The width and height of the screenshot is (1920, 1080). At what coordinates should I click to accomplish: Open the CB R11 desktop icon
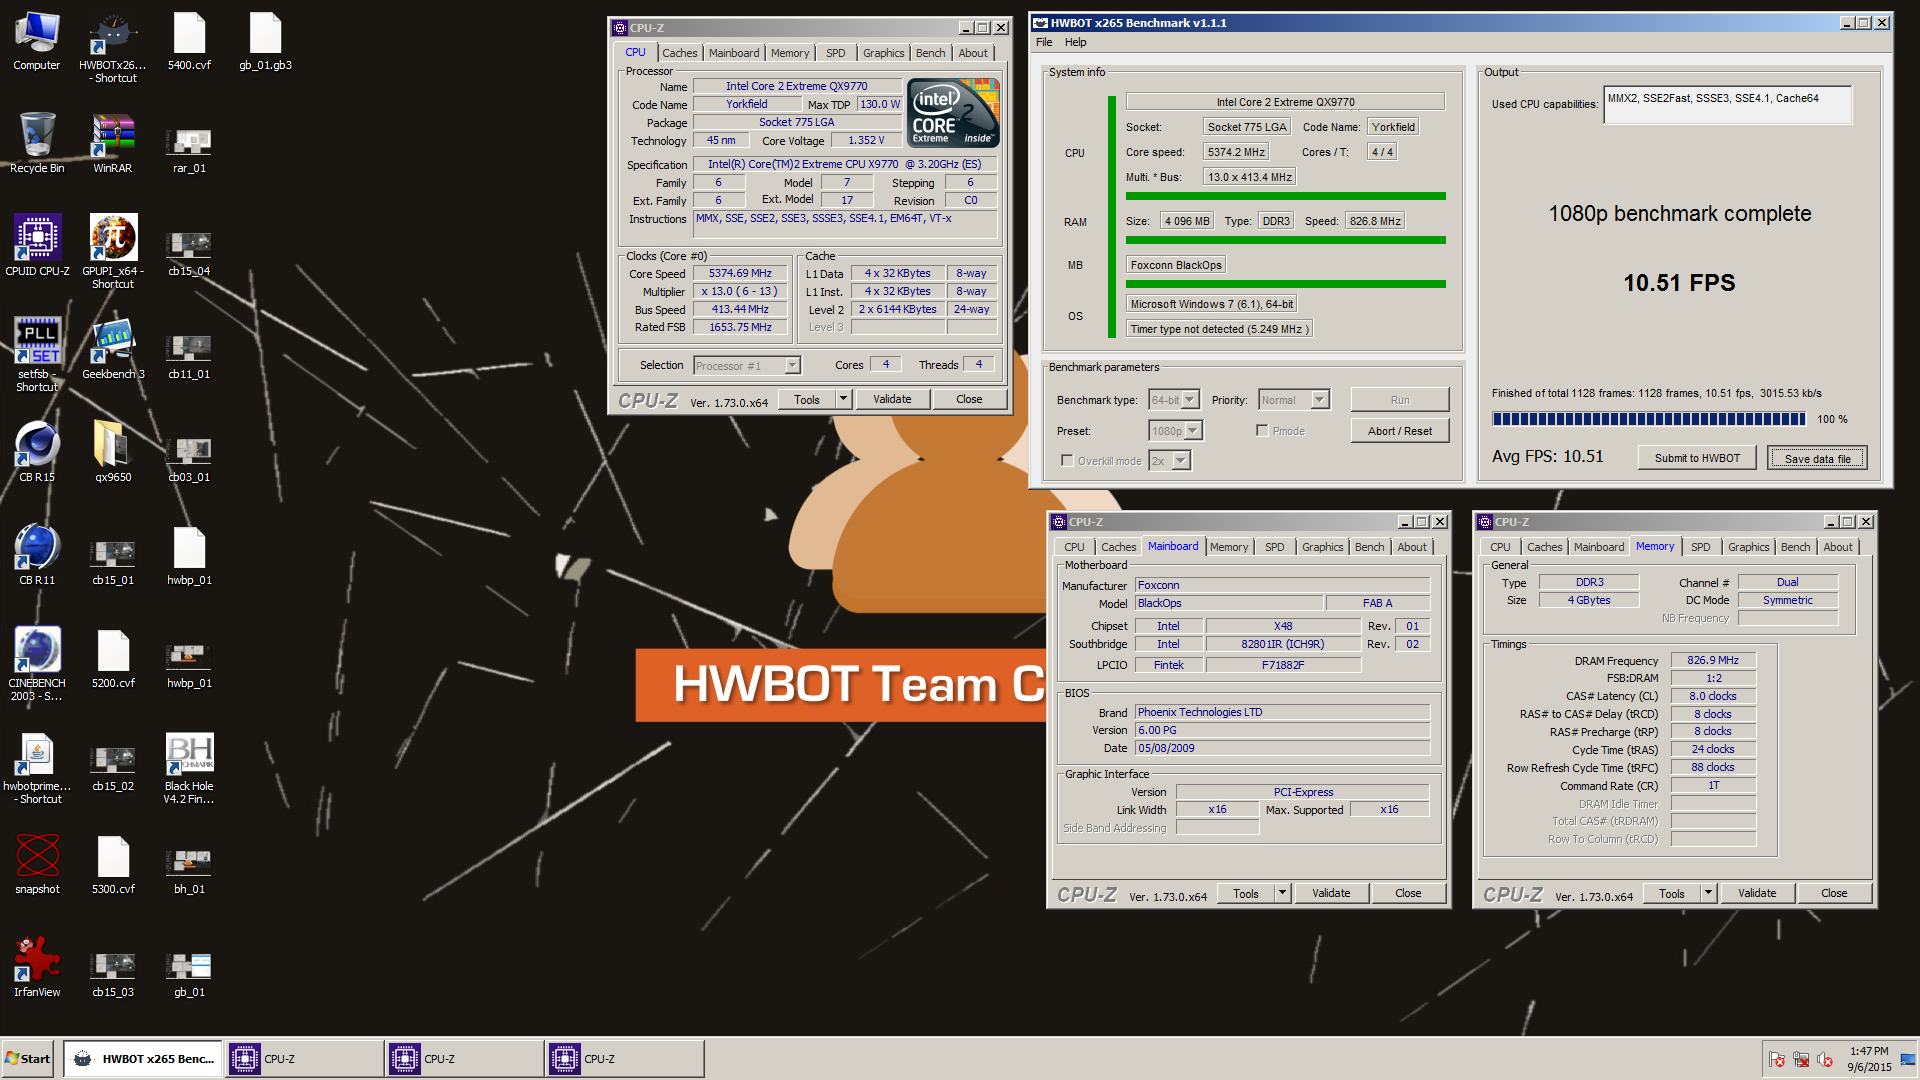pyautogui.click(x=37, y=555)
